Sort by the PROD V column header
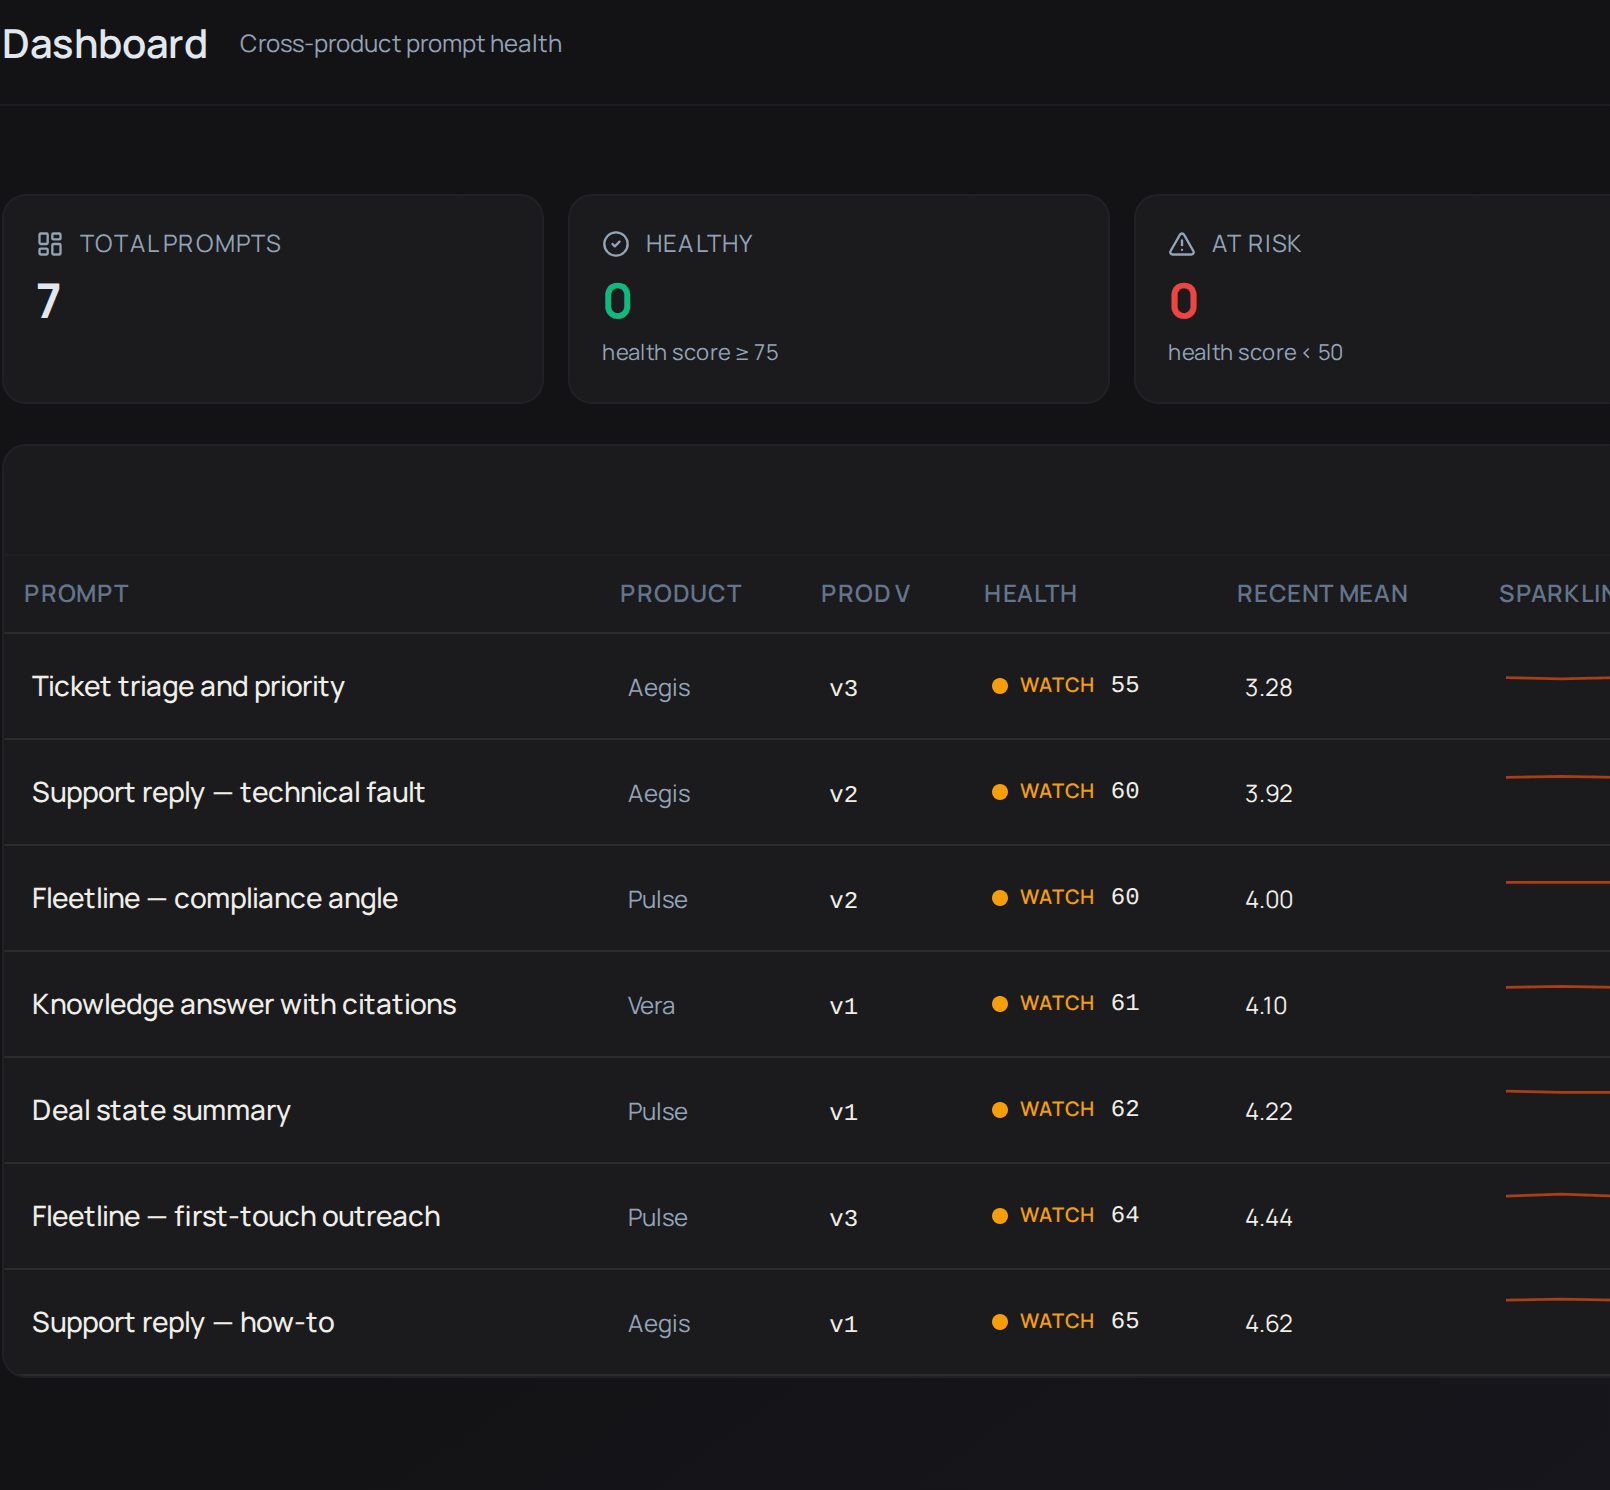Image resolution: width=1610 pixels, height=1490 pixels. click(x=865, y=594)
